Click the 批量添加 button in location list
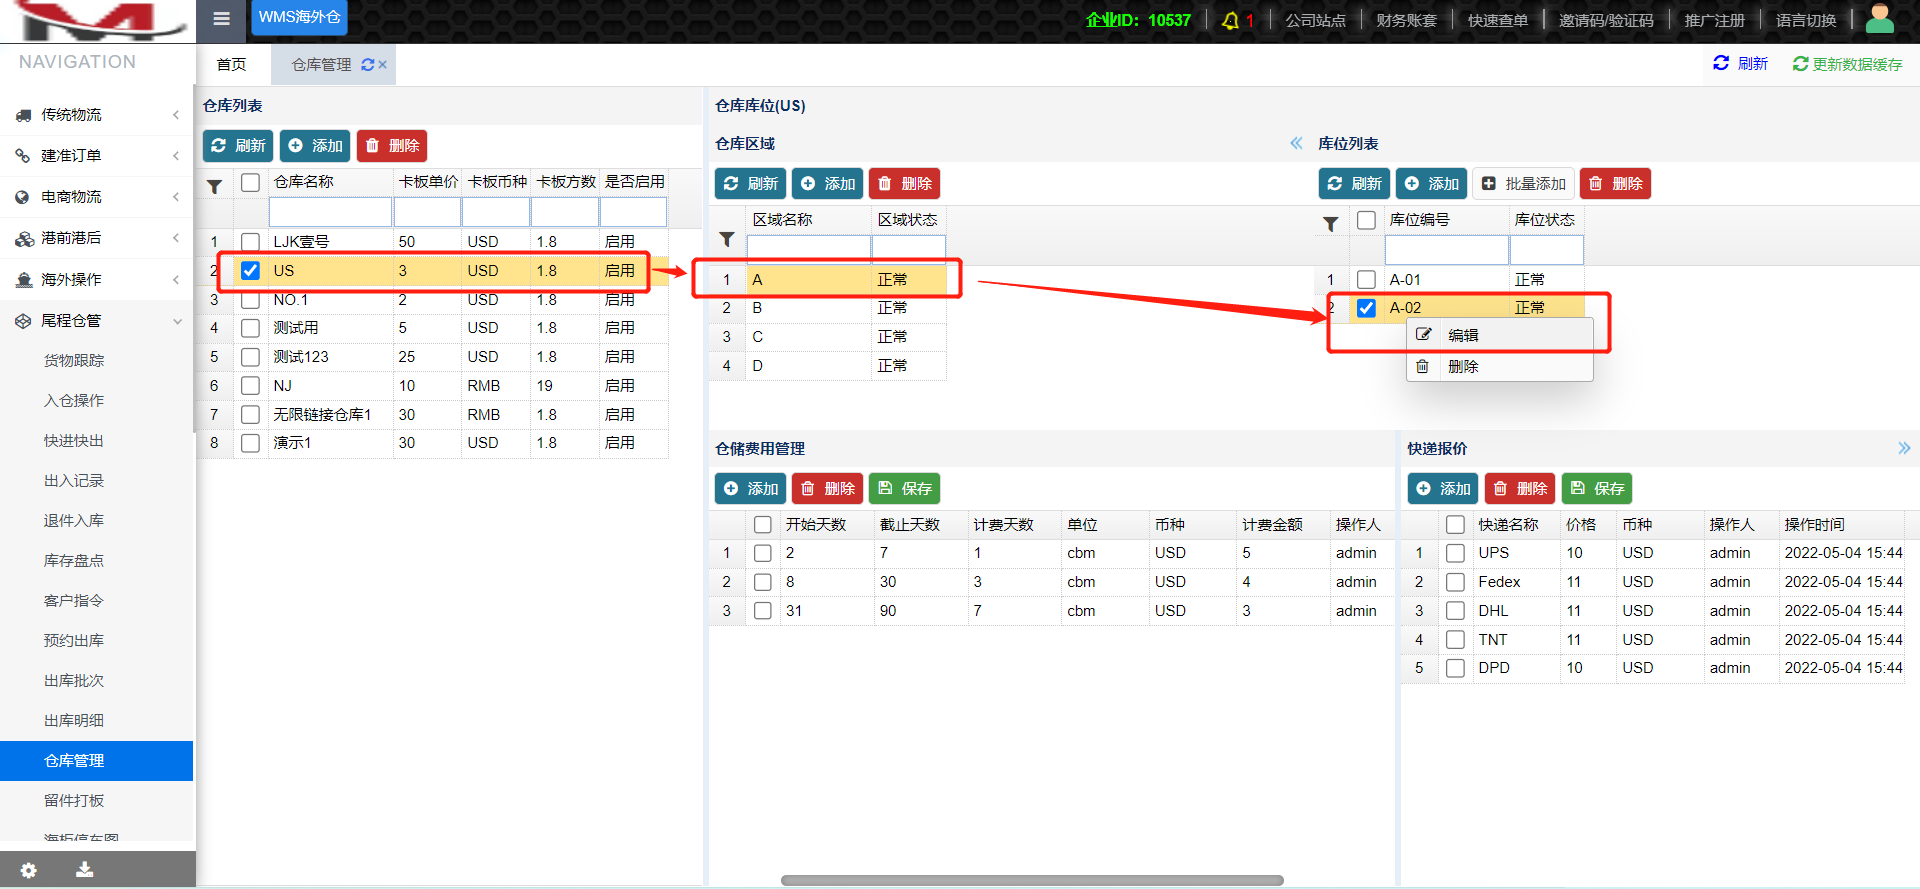 tap(1524, 184)
